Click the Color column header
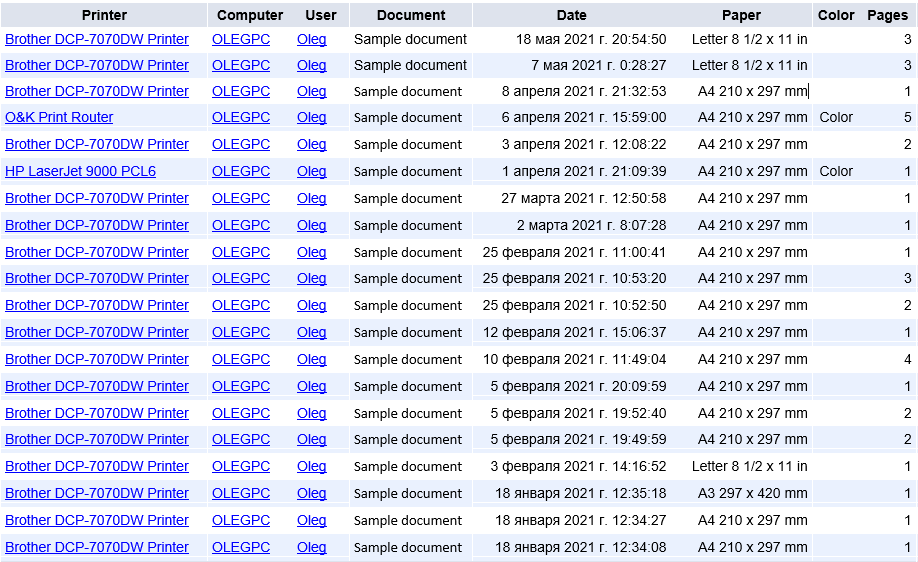Viewport: 918px width, 562px height. [836, 15]
